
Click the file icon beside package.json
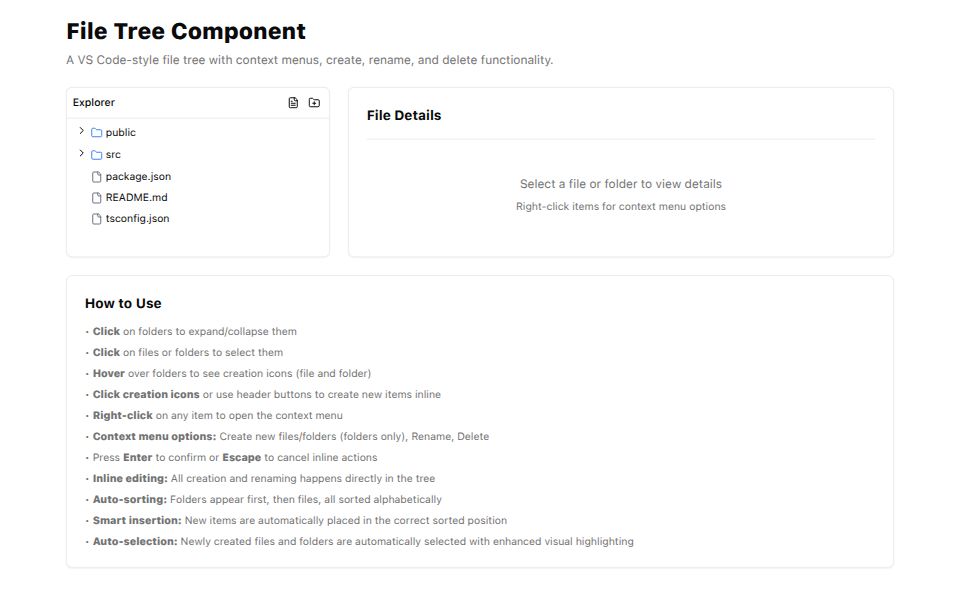click(x=97, y=177)
